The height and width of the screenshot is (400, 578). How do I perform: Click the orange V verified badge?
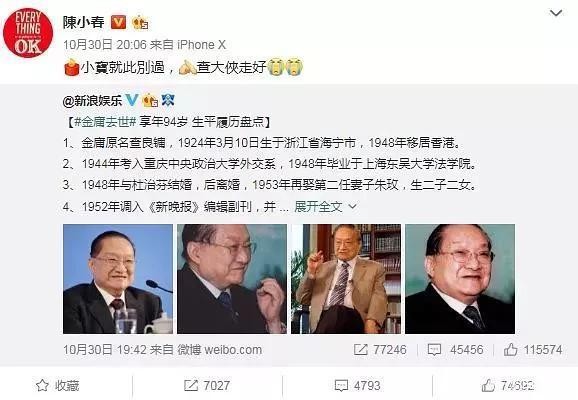118,22
